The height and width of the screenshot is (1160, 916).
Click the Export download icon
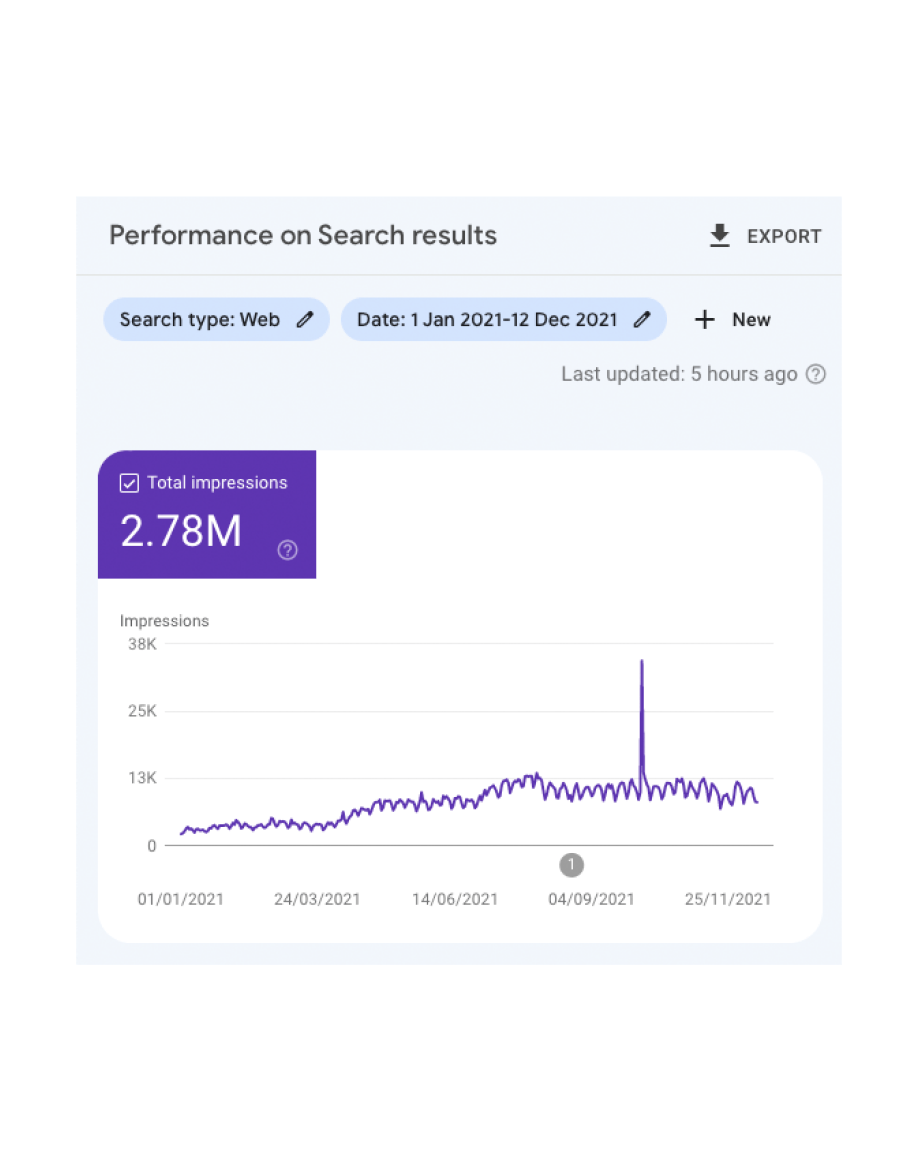click(x=719, y=236)
